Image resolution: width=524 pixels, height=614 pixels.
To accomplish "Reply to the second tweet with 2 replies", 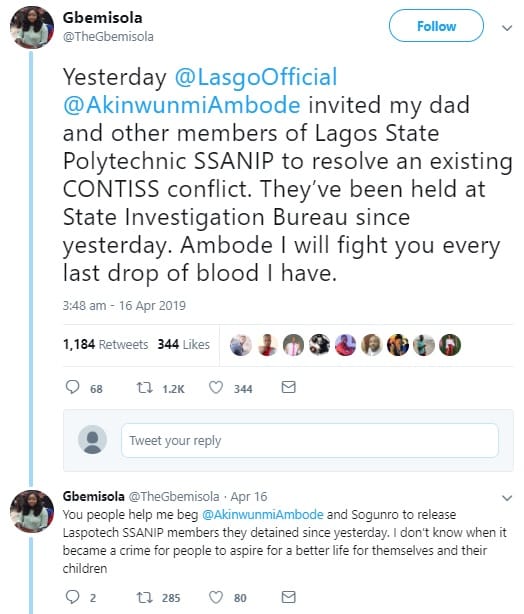I will click(72, 597).
